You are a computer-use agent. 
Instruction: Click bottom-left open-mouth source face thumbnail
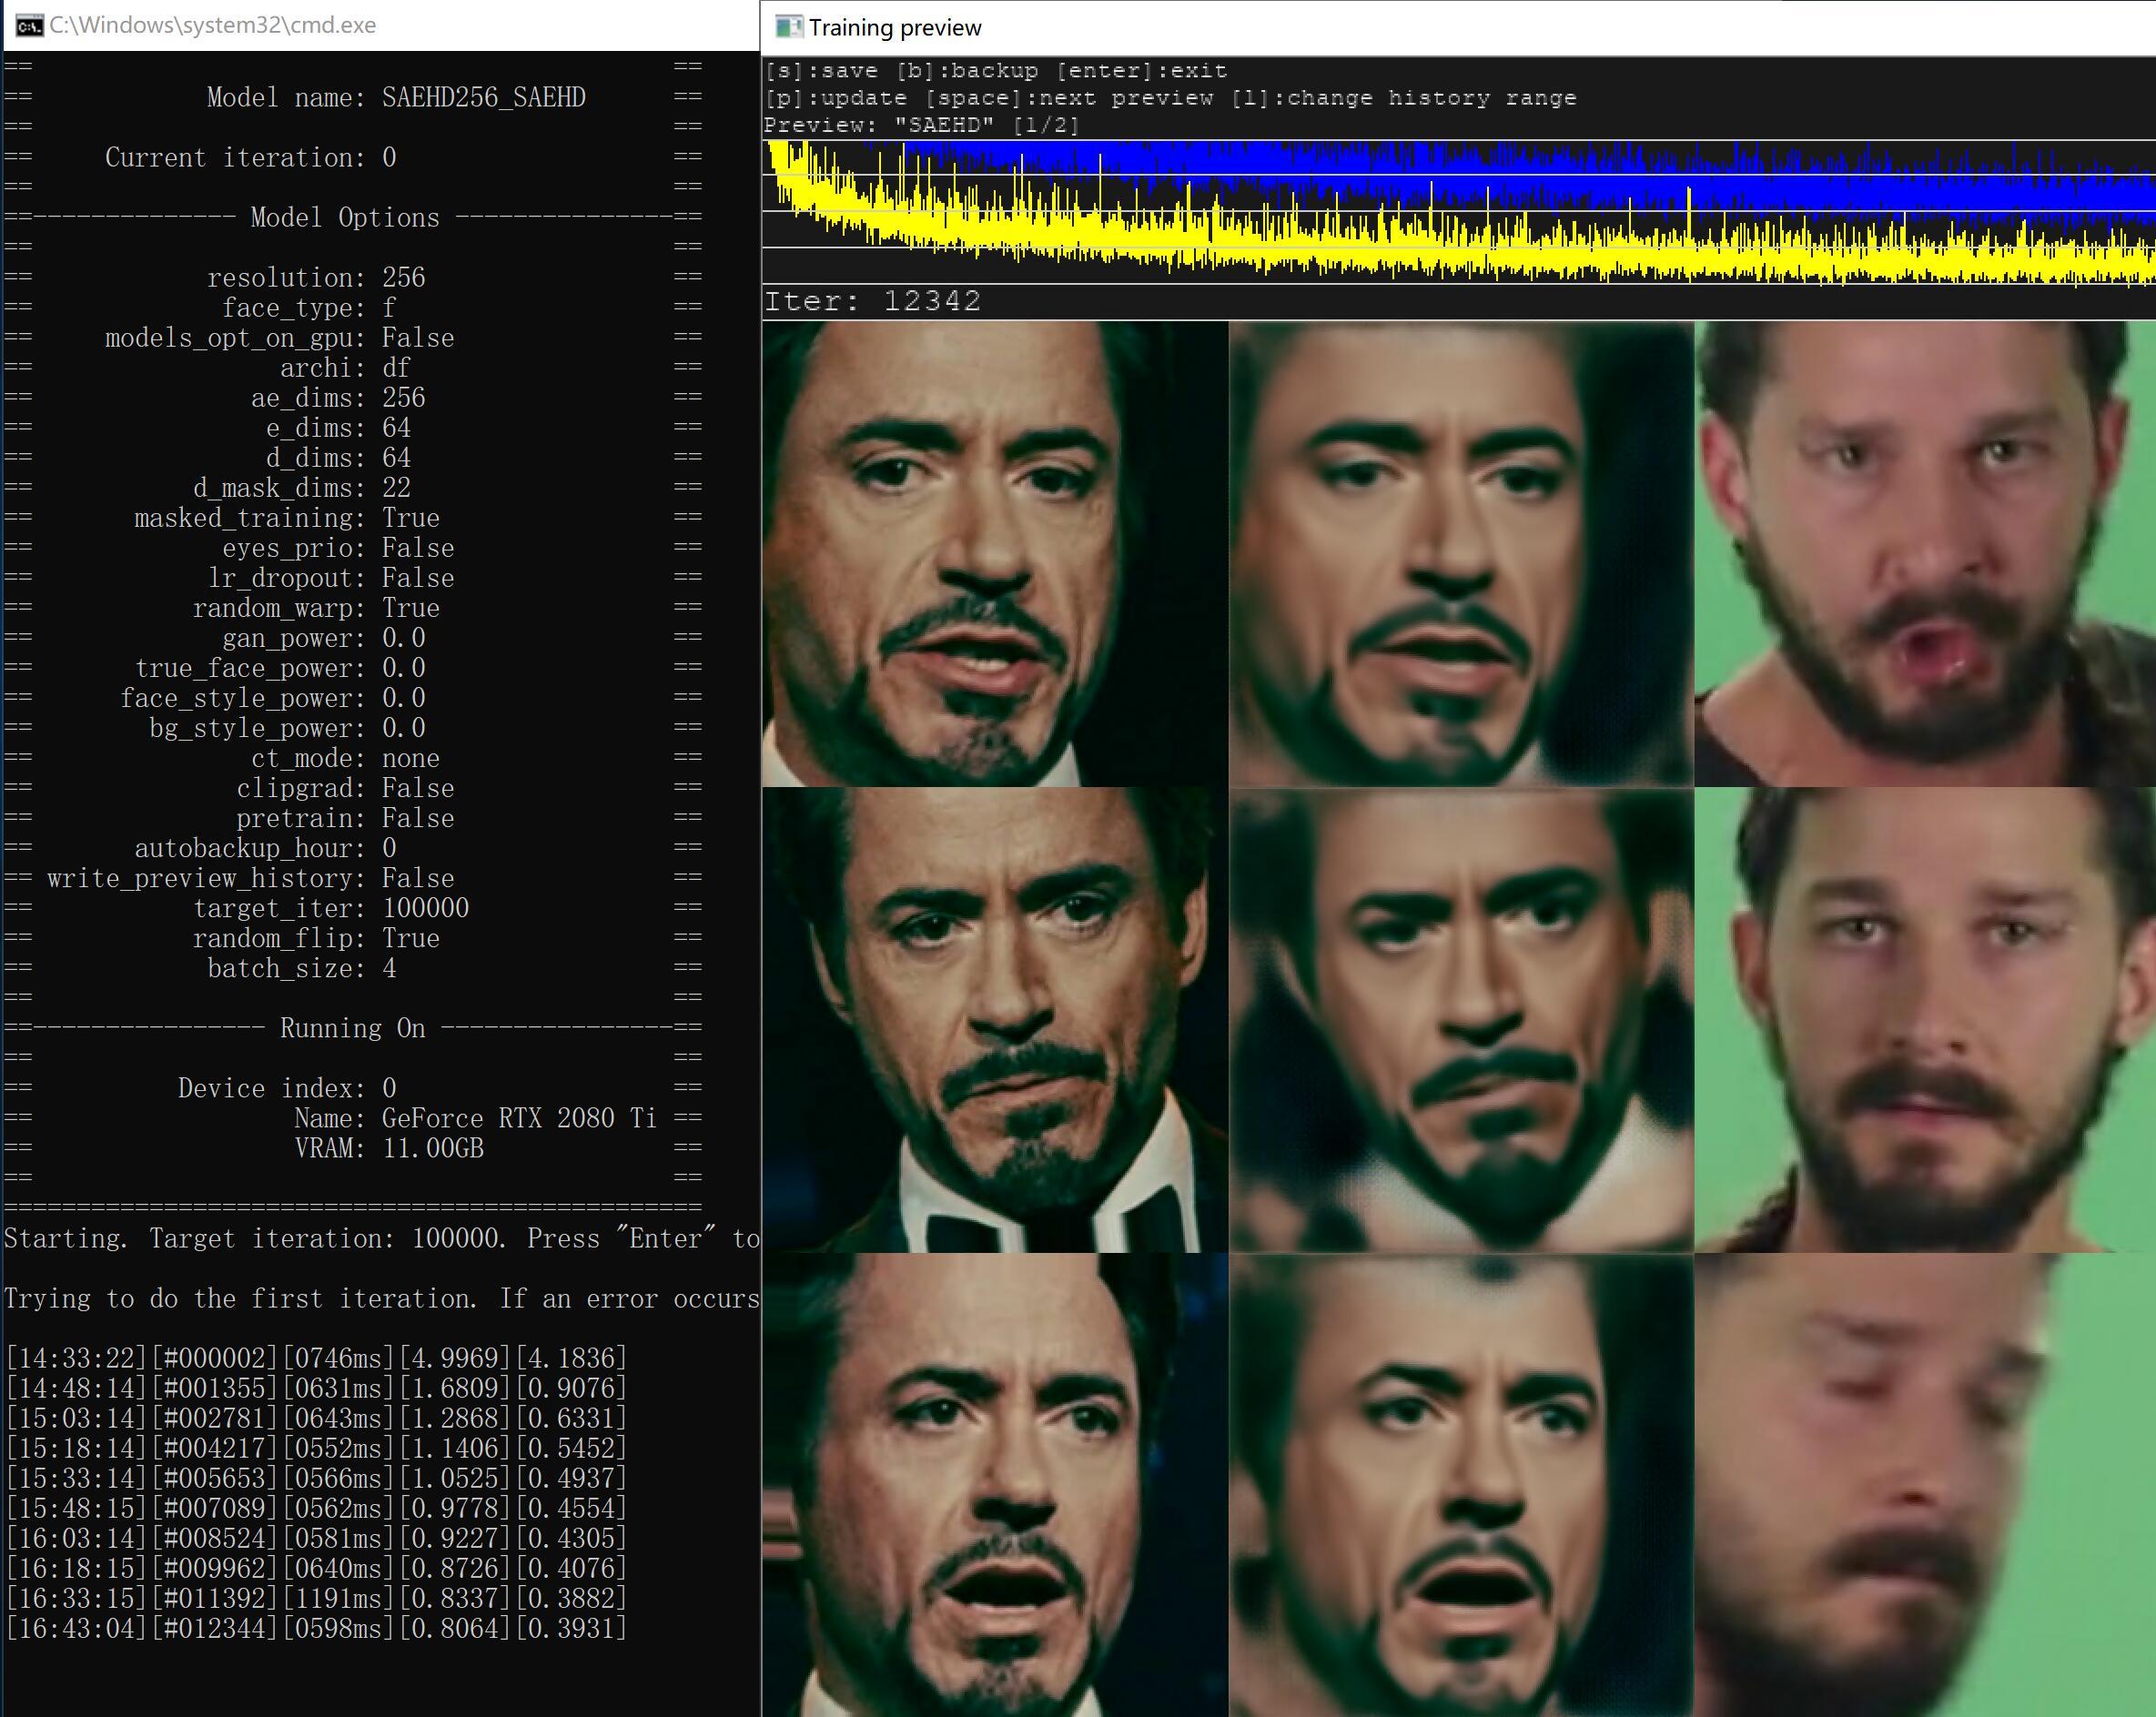tap(995, 1485)
